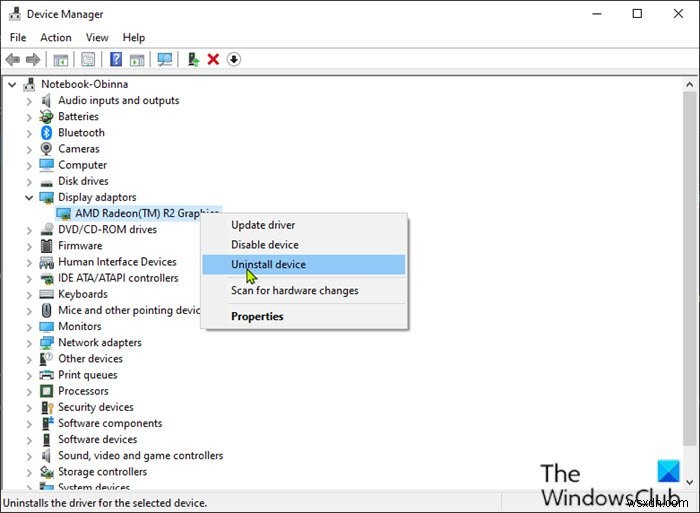The width and height of the screenshot is (700, 513).
Task: Click the scrollbar up arrow
Action: (690, 84)
